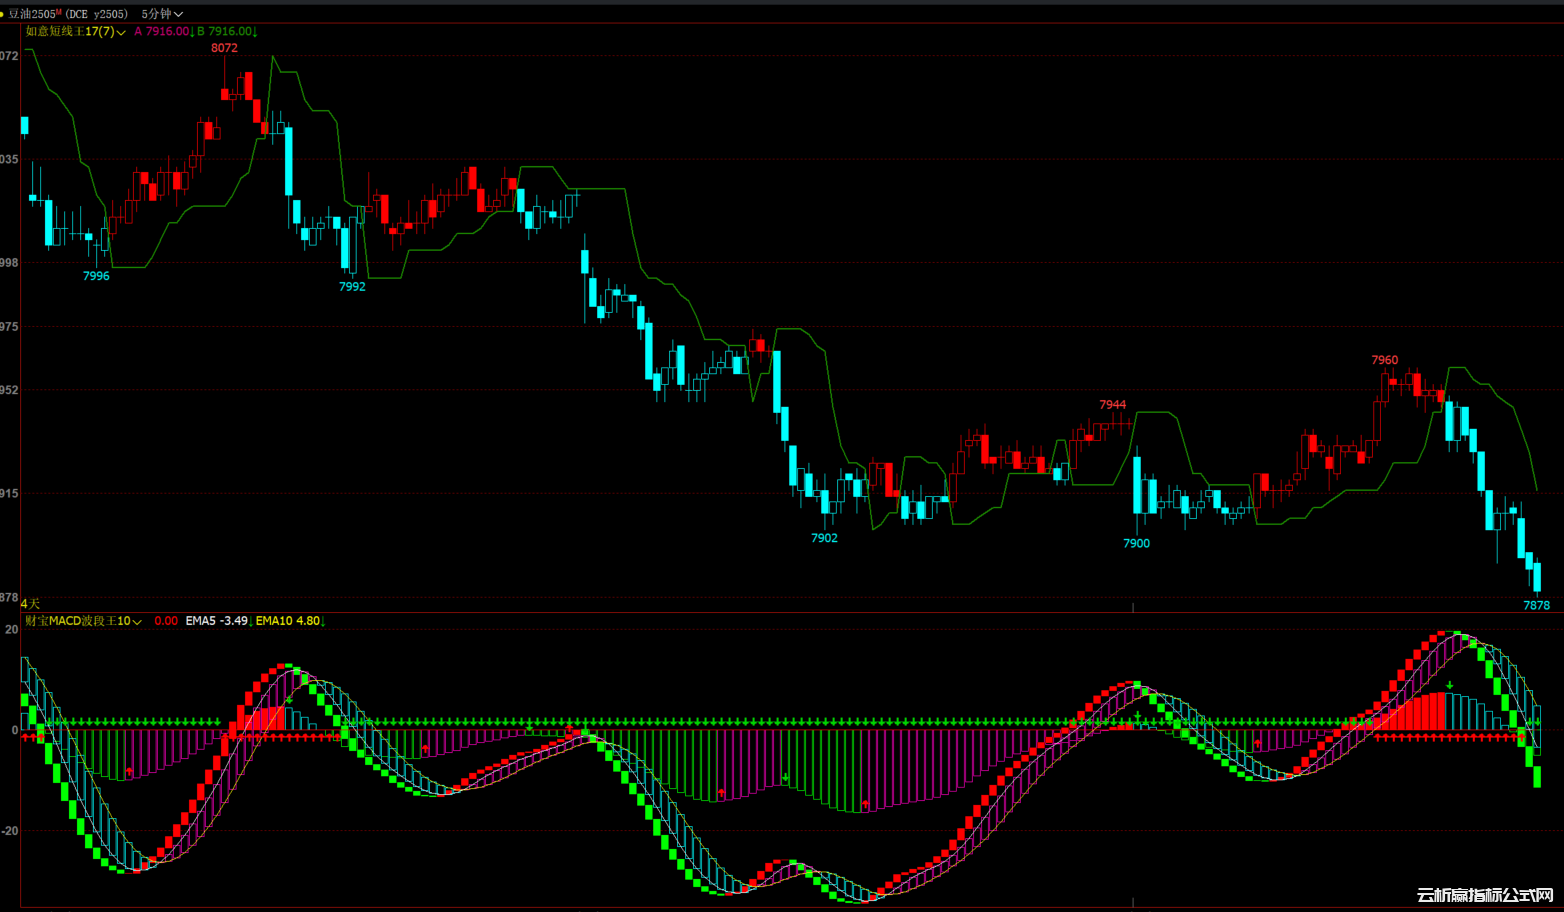This screenshot has width=1564, height=912.
Task: Click the 7944 price label
Action: 1112,405
